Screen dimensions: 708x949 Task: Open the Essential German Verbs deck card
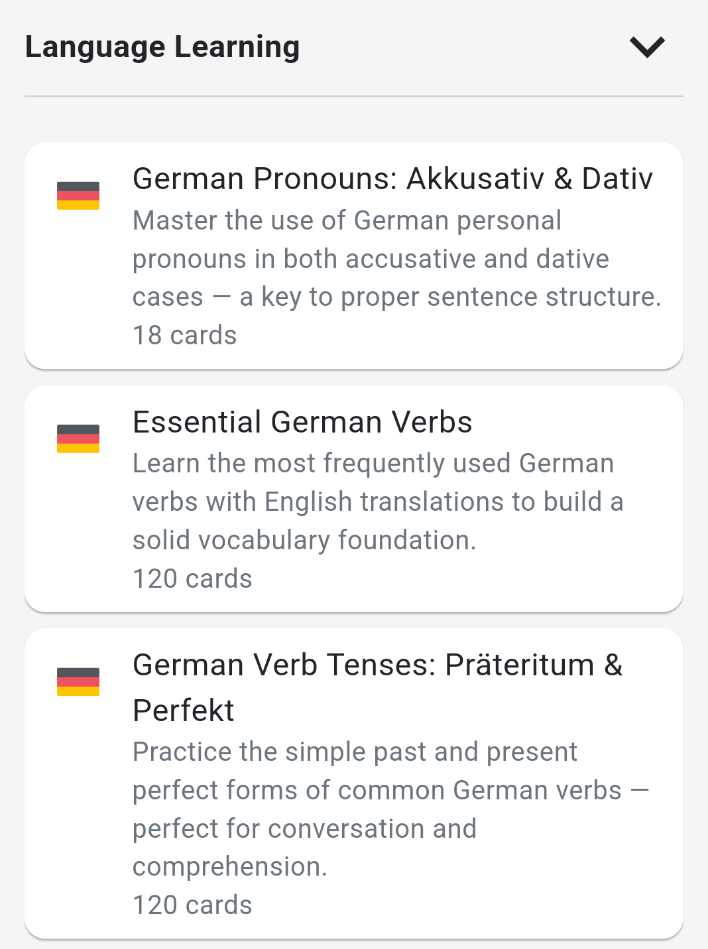(354, 499)
